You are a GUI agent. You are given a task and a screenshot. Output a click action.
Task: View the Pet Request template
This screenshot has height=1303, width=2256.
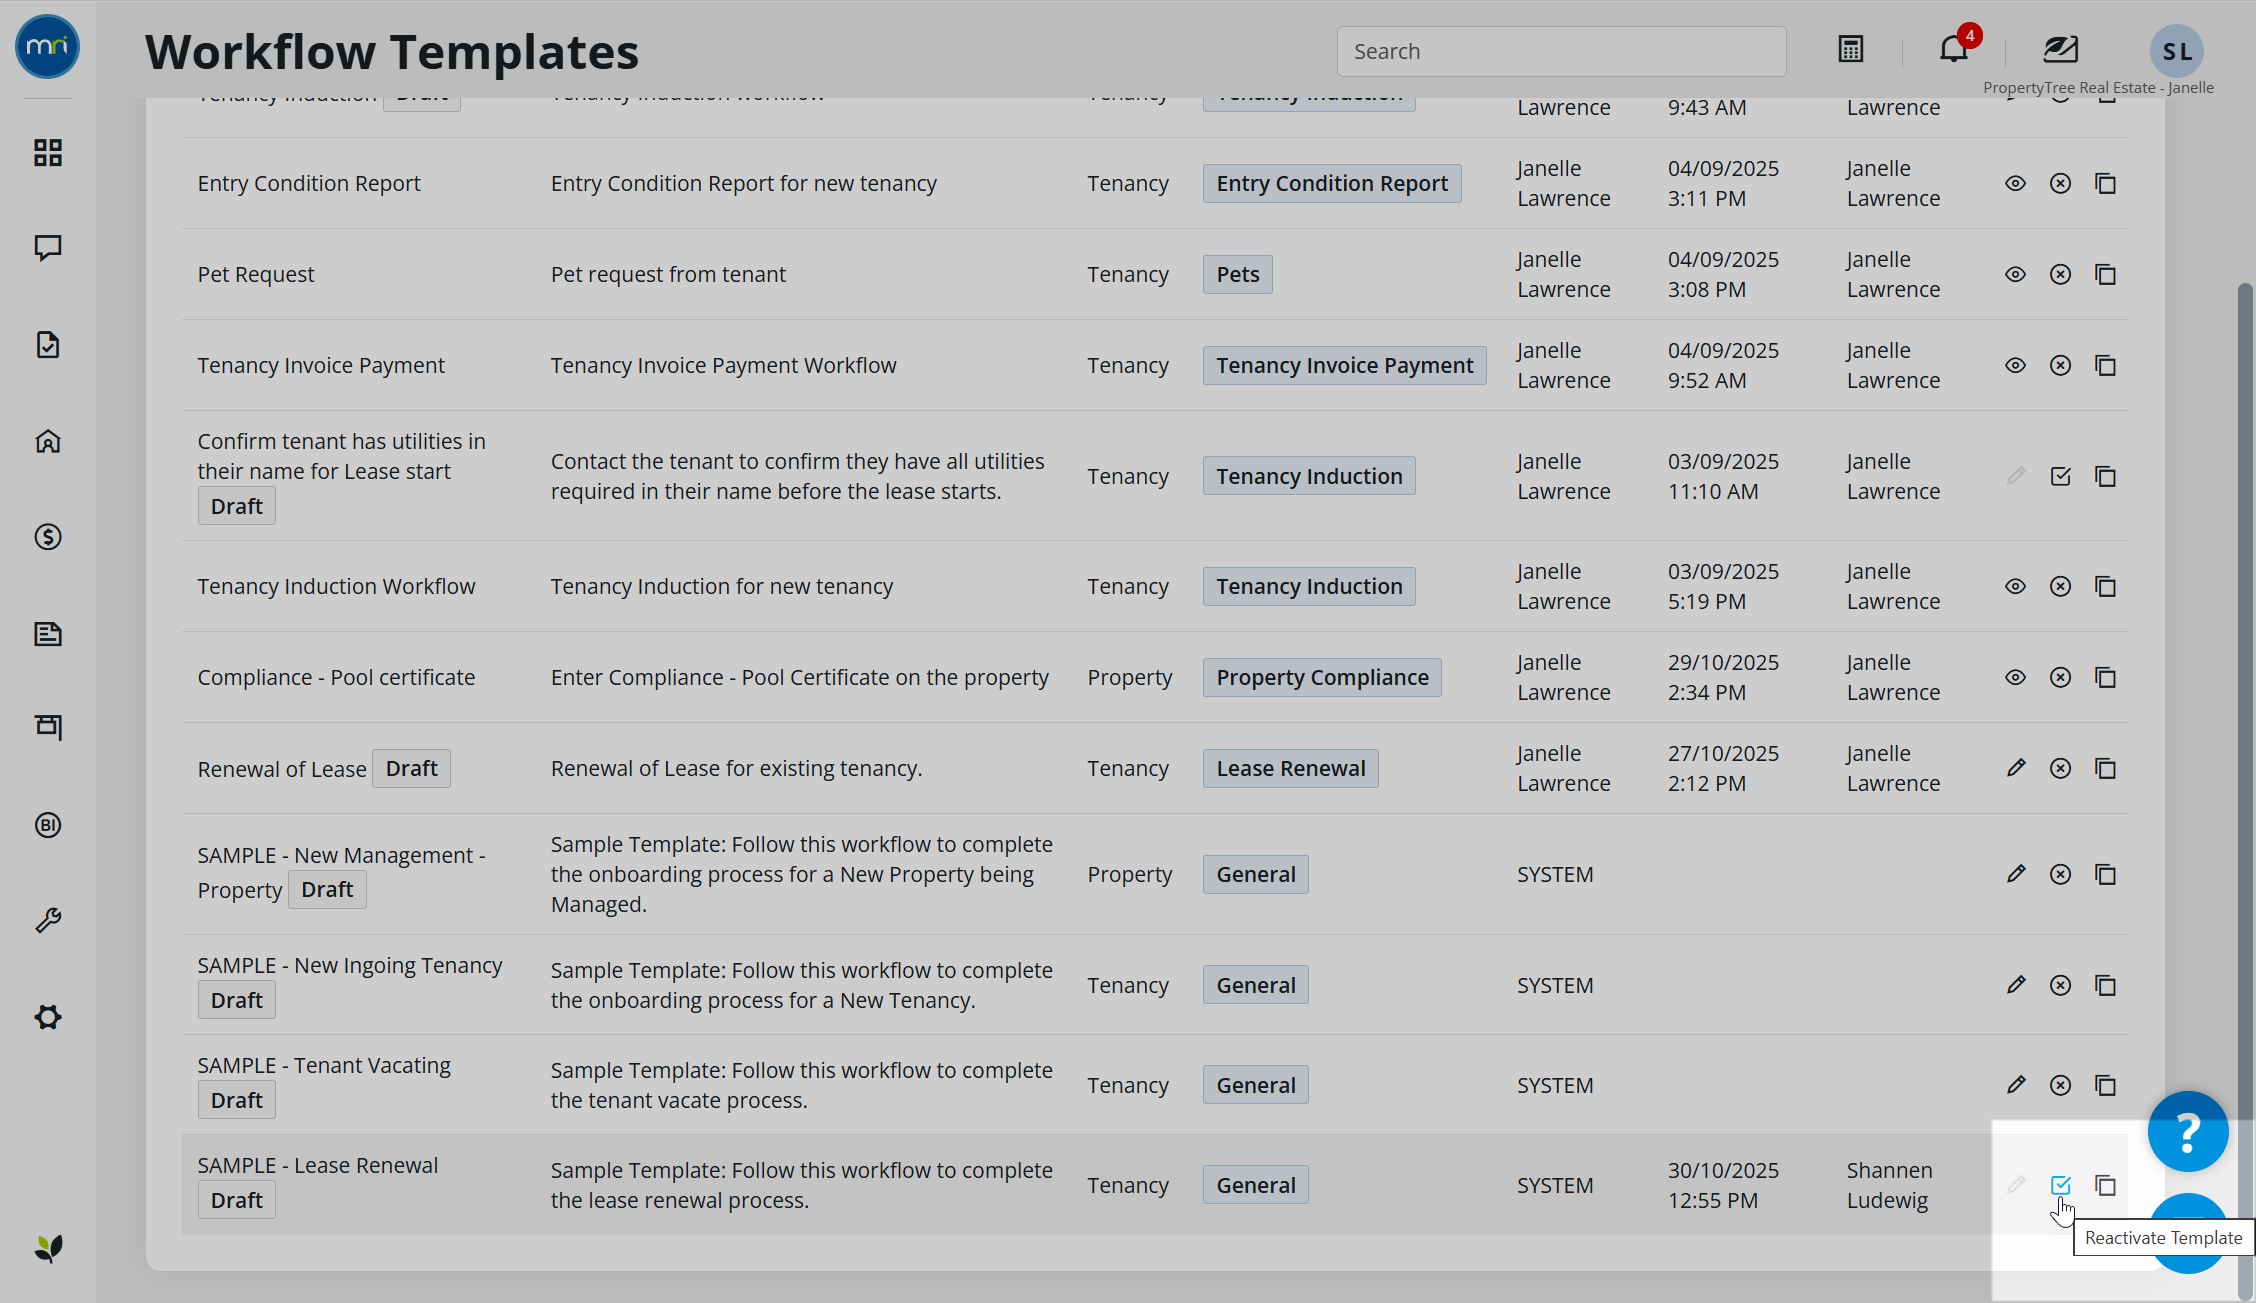pos(2016,274)
